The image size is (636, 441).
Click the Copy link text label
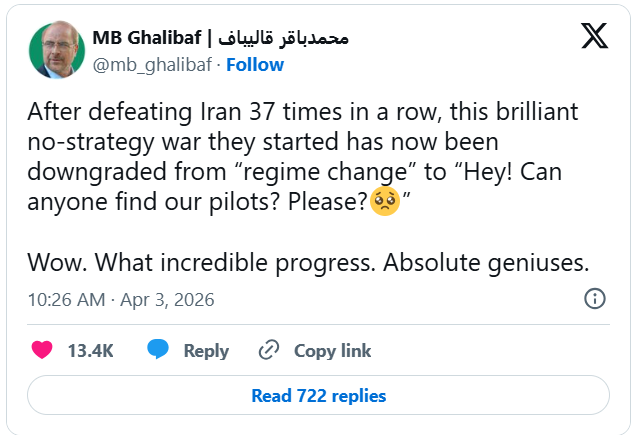tap(332, 351)
